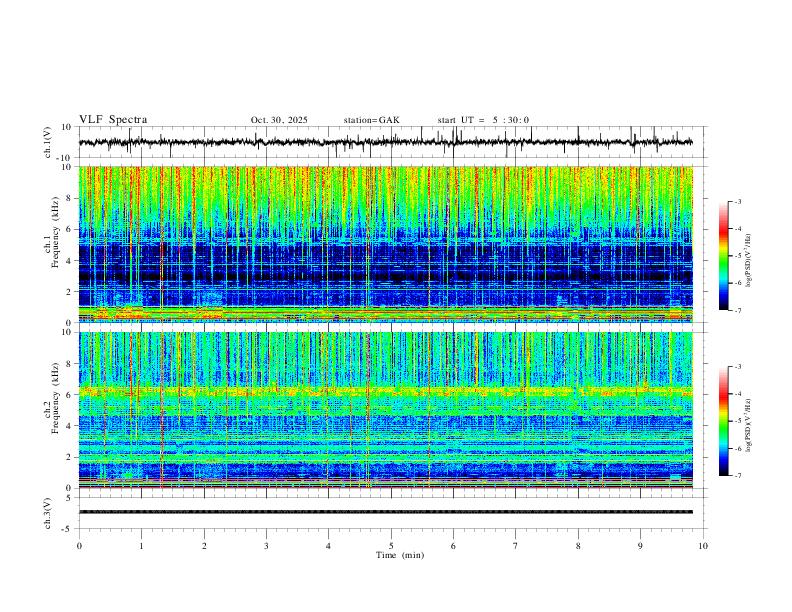Click the time axis tick label '7'

pyautogui.click(x=516, y=546)
